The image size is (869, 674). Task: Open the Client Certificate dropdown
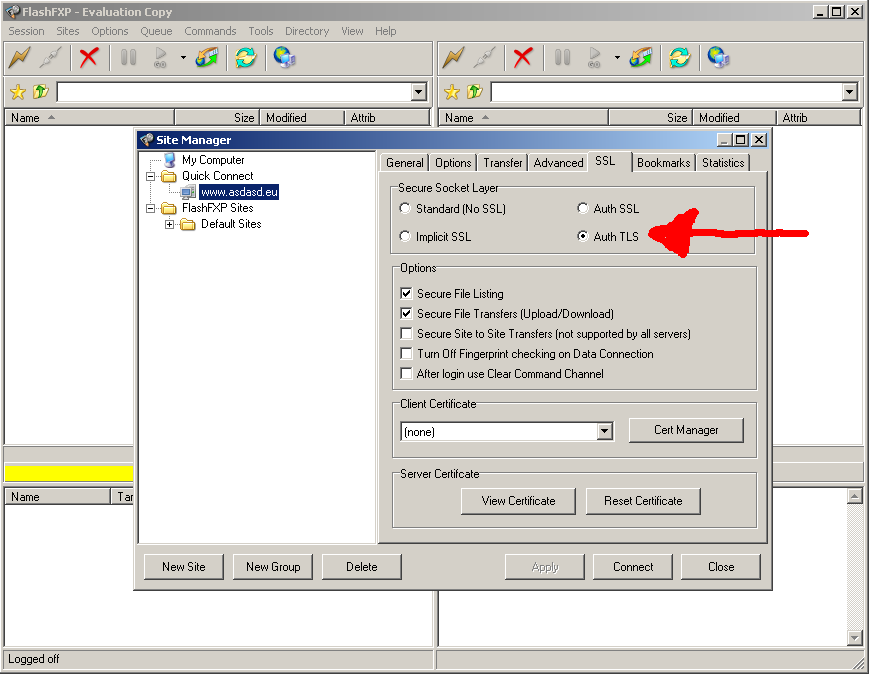[605, 431]
